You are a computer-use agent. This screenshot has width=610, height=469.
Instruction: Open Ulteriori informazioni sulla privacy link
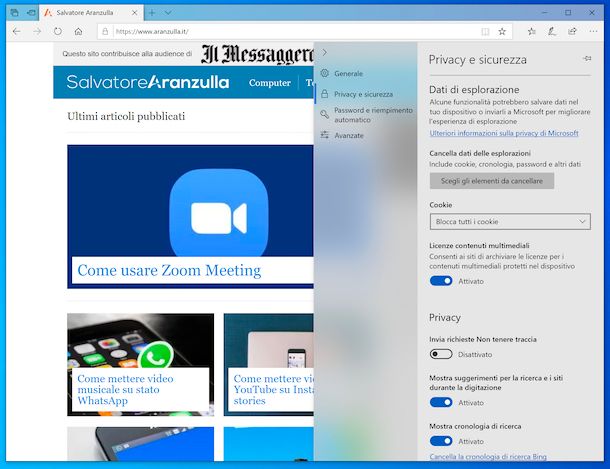[504, 133]
